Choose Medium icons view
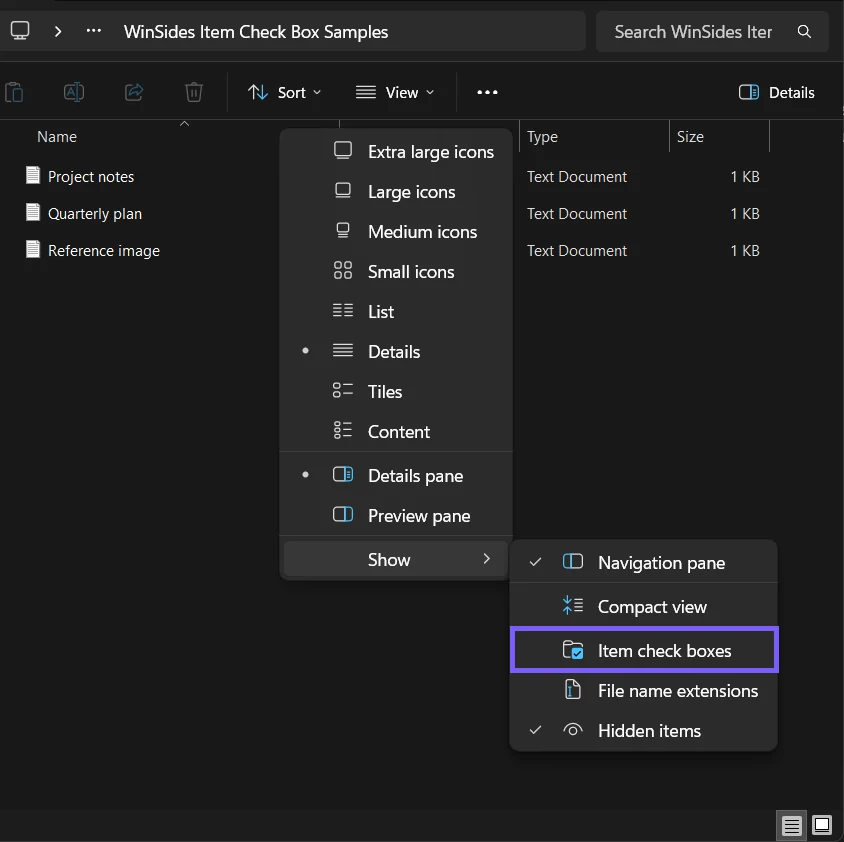 pos(396,231)
